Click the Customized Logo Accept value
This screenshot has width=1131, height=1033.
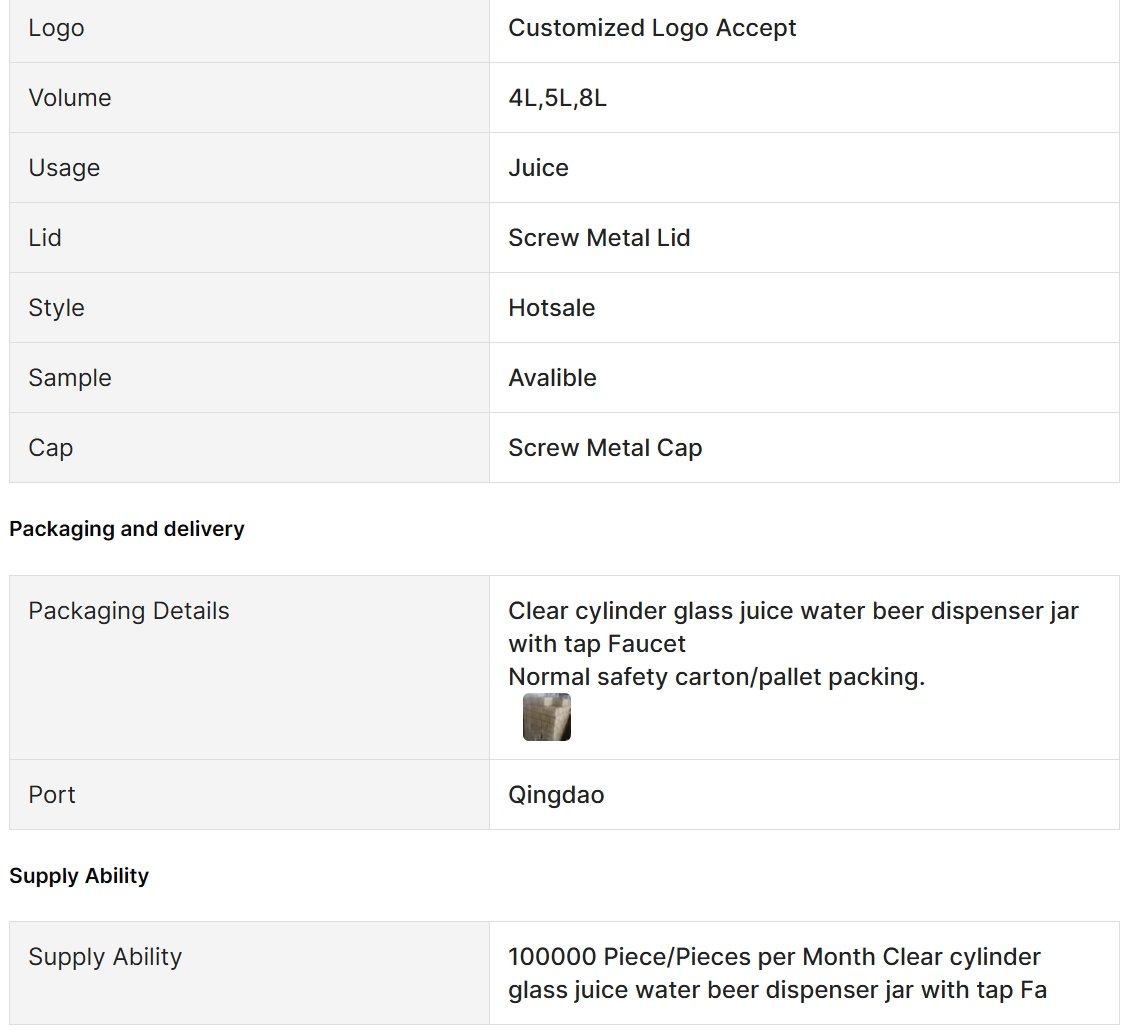coord(652,28)
